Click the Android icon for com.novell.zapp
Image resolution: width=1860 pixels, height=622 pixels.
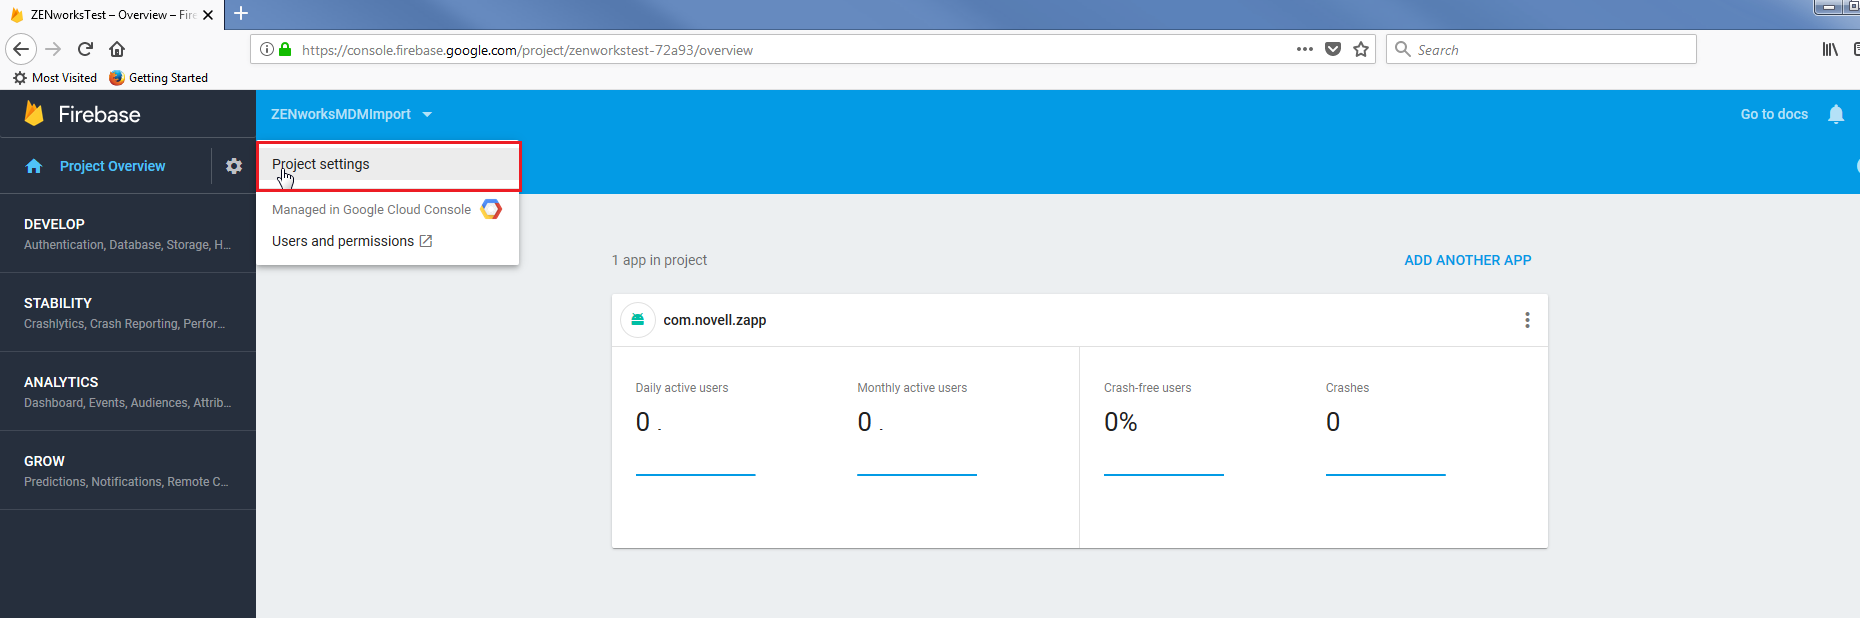(x=638, y=320)
